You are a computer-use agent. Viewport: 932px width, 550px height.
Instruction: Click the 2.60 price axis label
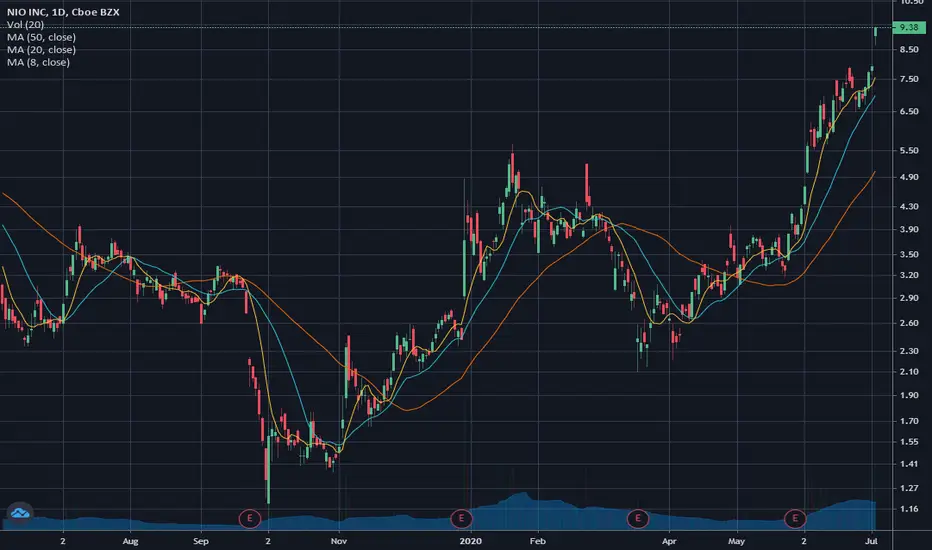[x=909, y=323]
